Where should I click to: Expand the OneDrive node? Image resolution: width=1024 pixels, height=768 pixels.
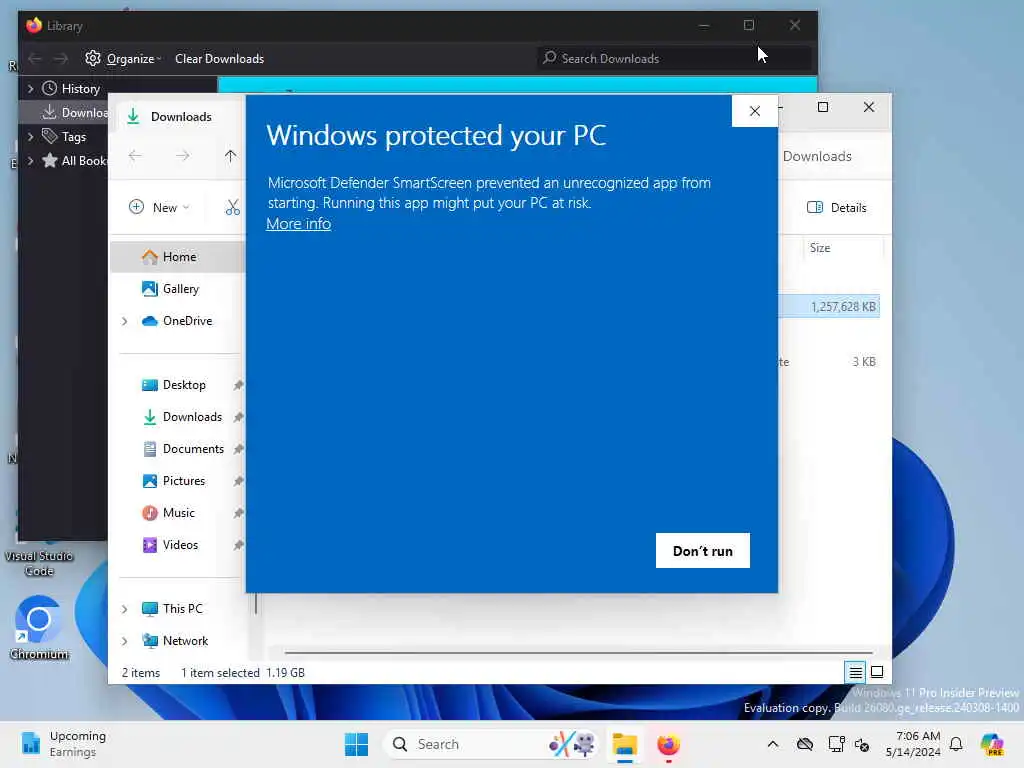pos(124,321)
